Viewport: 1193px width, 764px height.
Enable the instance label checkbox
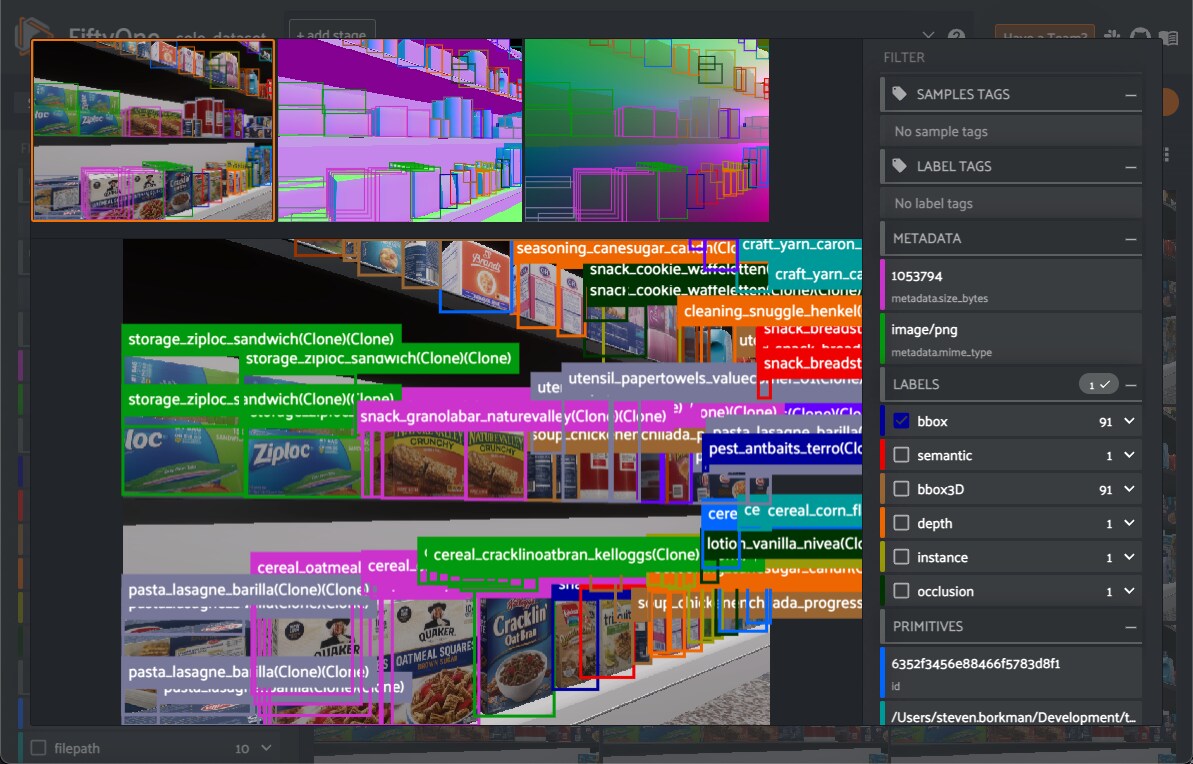tap(902, 557)
